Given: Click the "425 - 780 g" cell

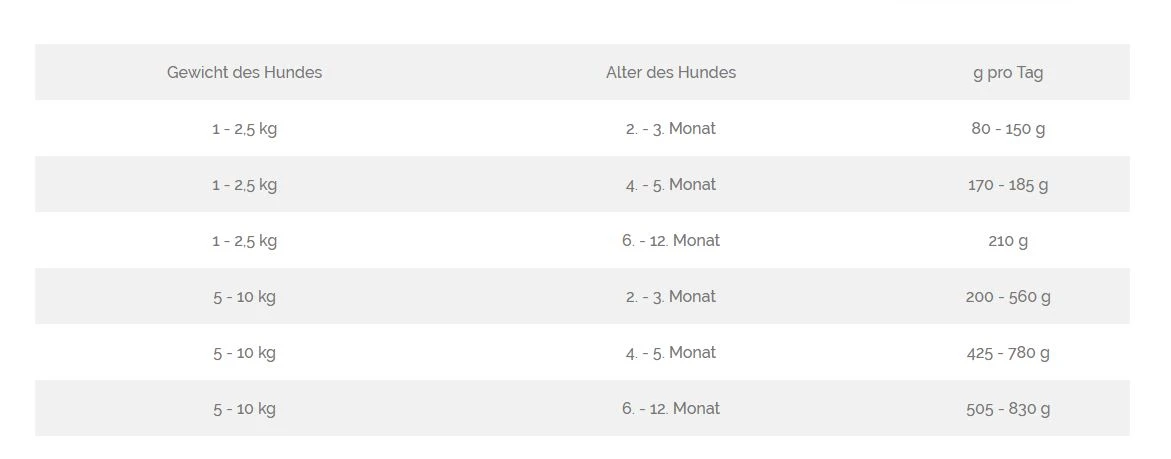Looking at the screenshot, I should [1007, 352].
